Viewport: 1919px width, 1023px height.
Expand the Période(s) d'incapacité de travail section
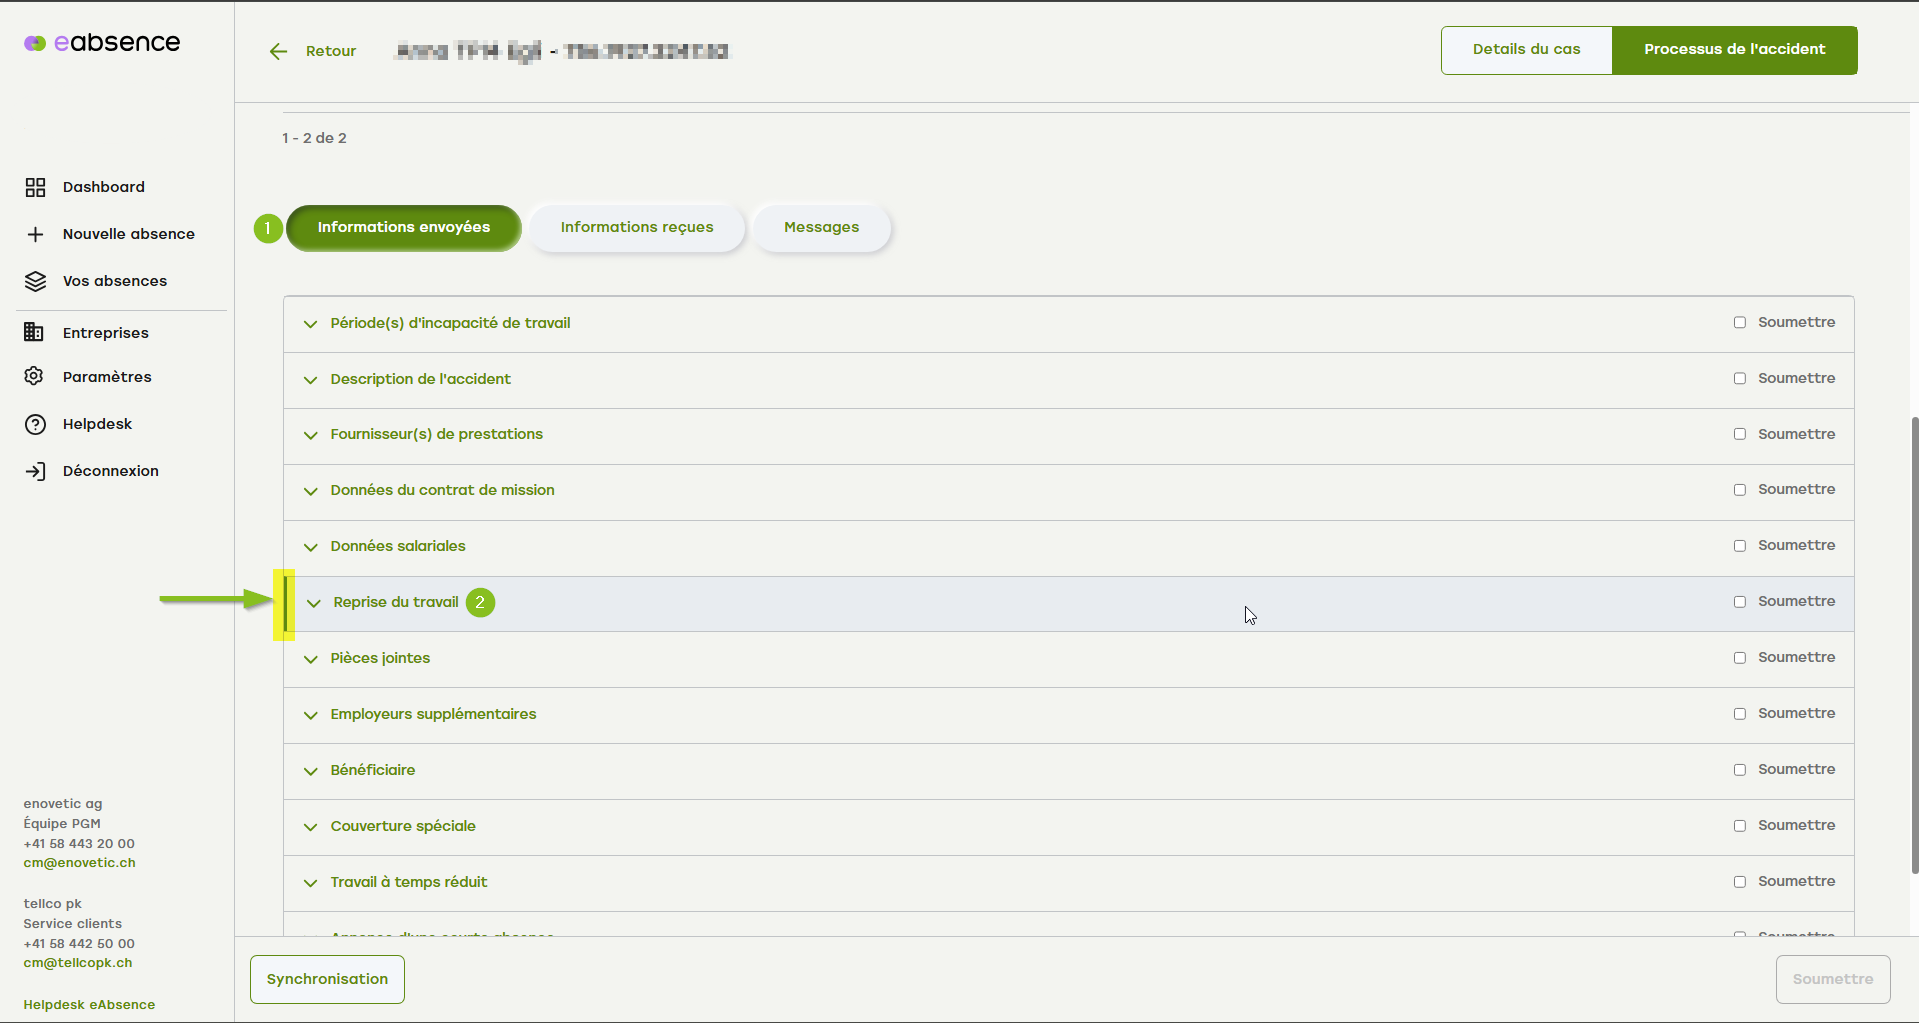click(x=311, y=324)
